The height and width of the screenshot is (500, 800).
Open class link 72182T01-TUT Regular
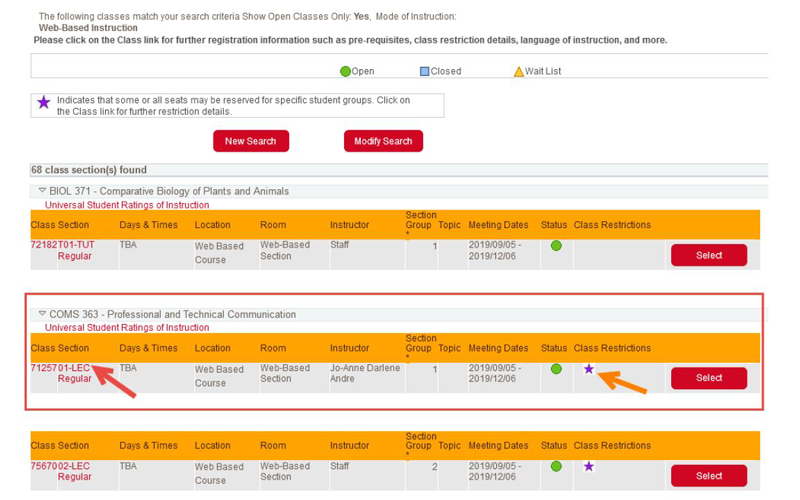click(62, 246)
